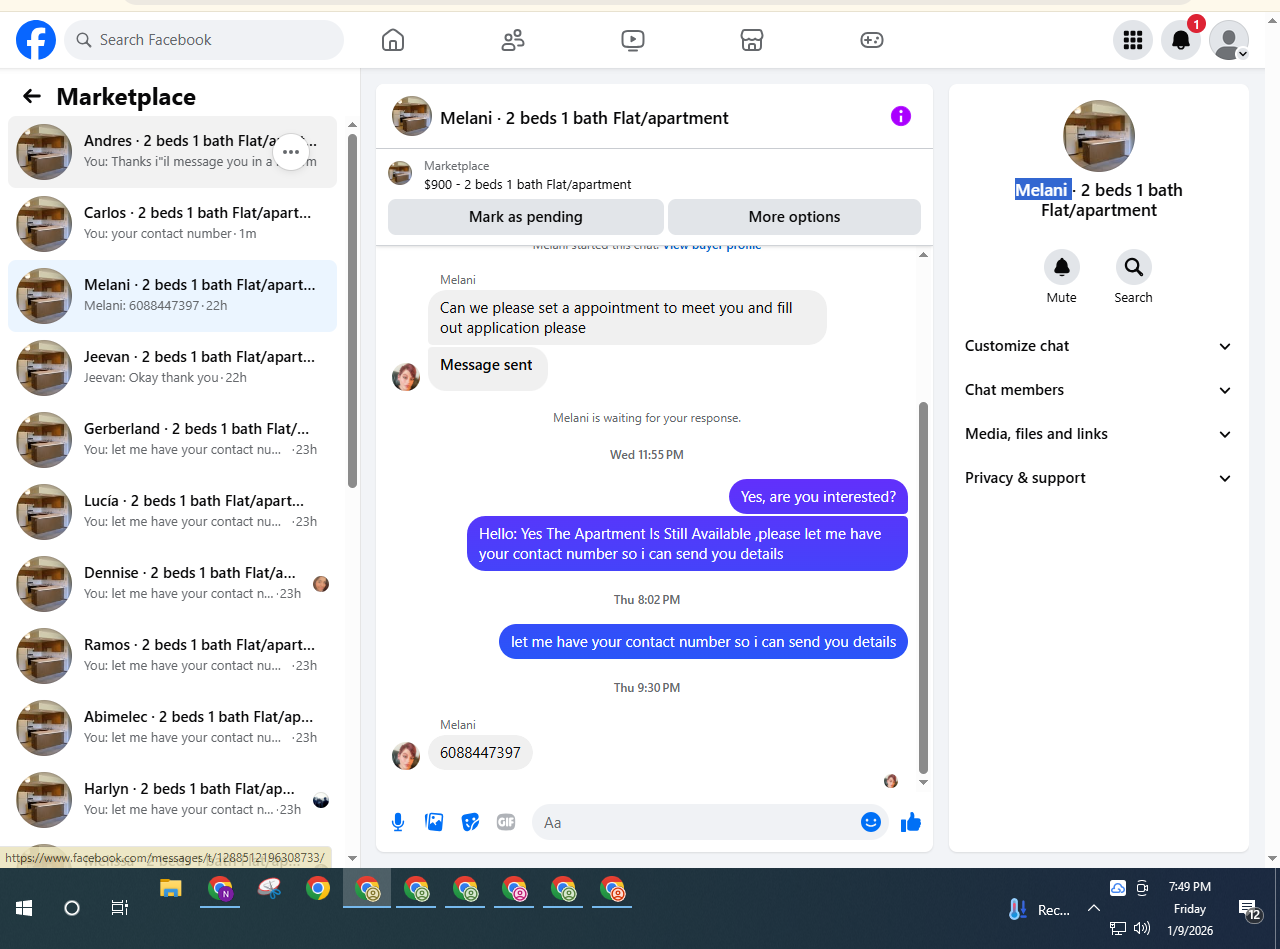Open Task View on taskbar
This screenshot has width=1280, height=949.
(120, 908)
